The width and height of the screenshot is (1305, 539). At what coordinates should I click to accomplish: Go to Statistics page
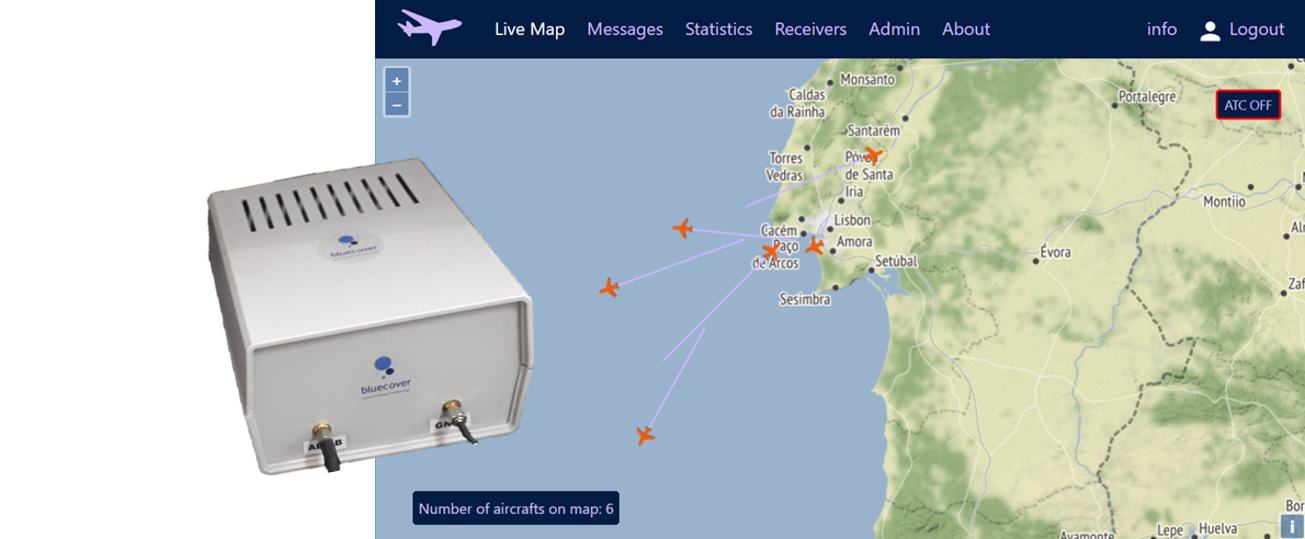coord(719,29)
